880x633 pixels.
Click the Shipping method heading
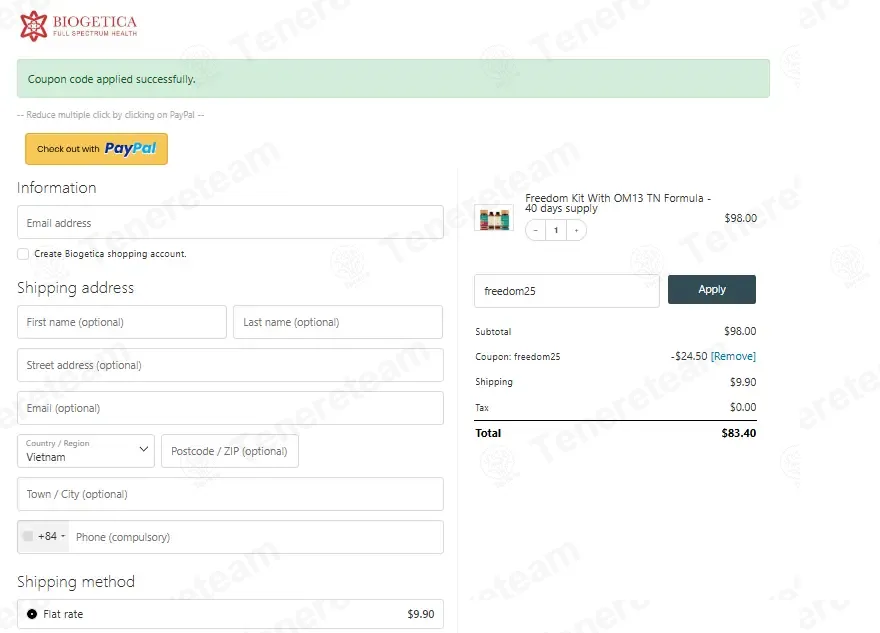tap(76, 581)
